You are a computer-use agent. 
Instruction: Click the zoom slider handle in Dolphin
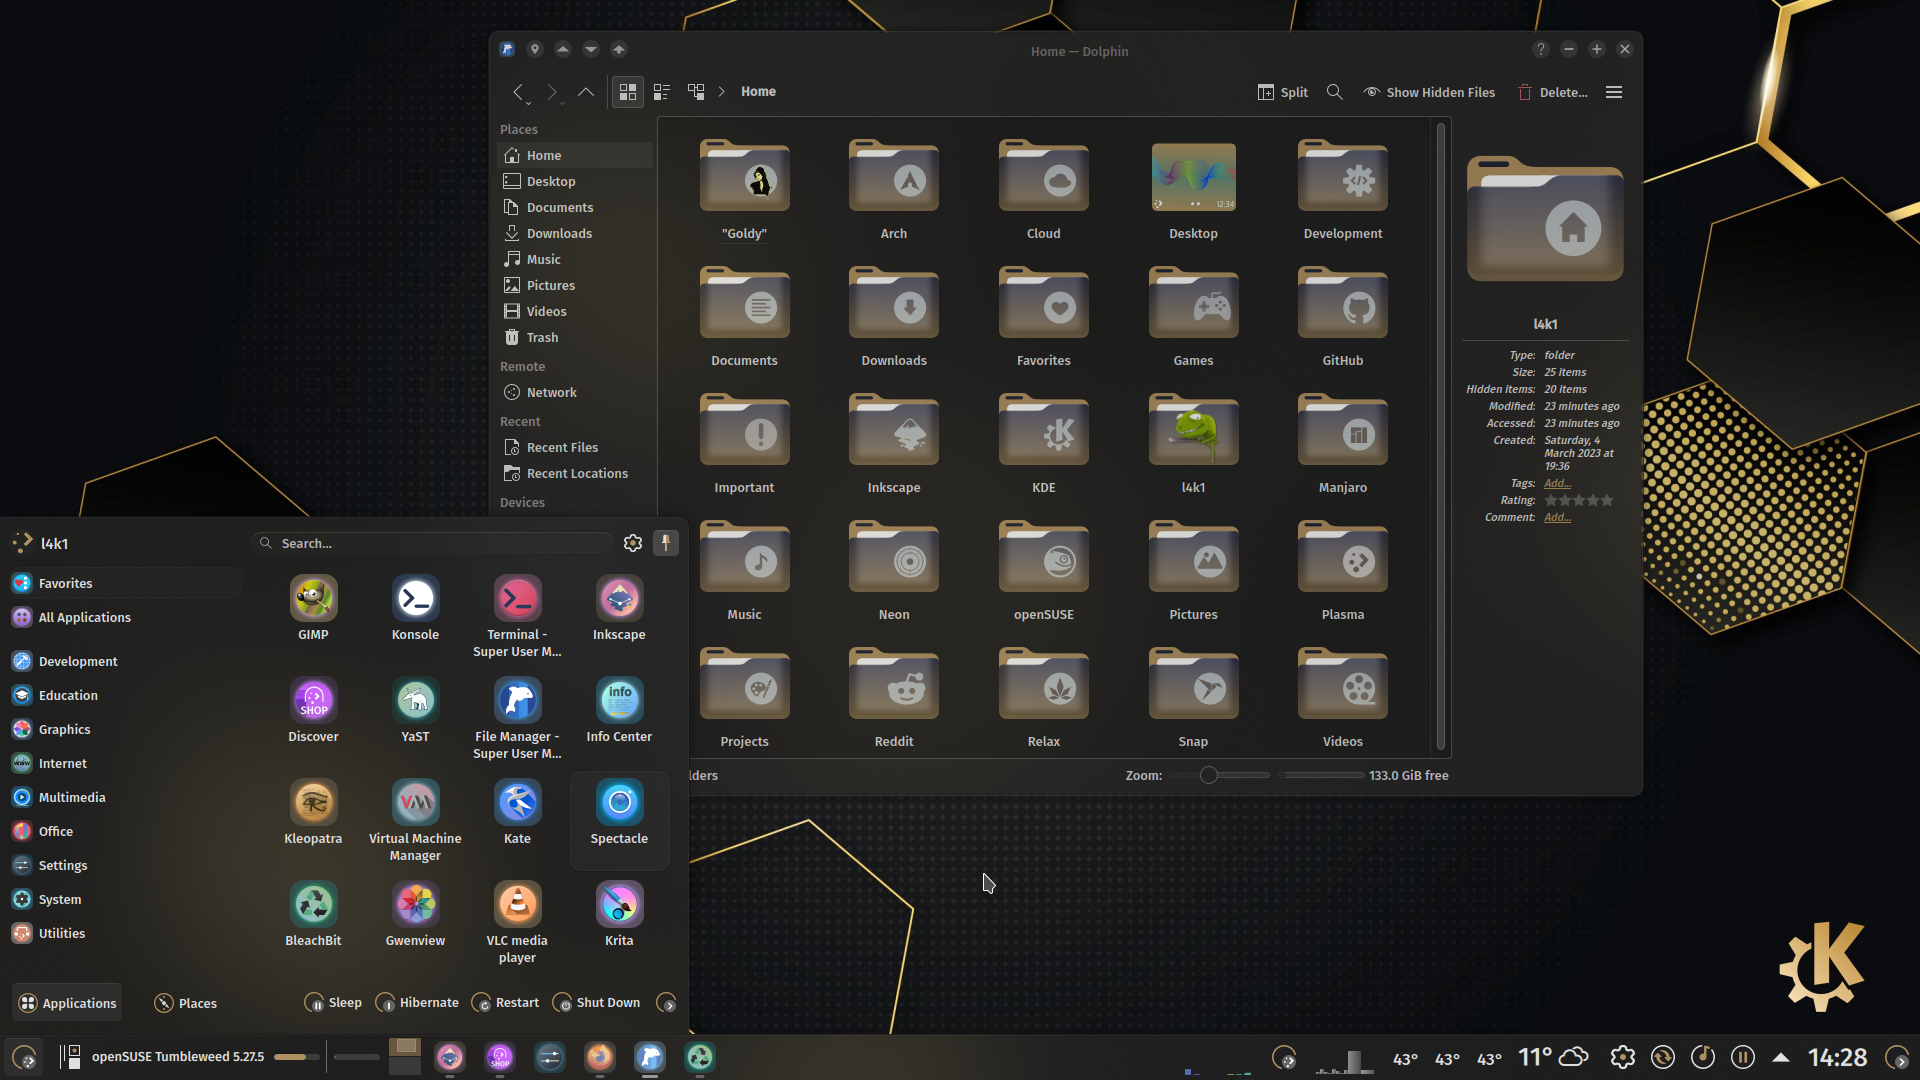pos(1208,775)
